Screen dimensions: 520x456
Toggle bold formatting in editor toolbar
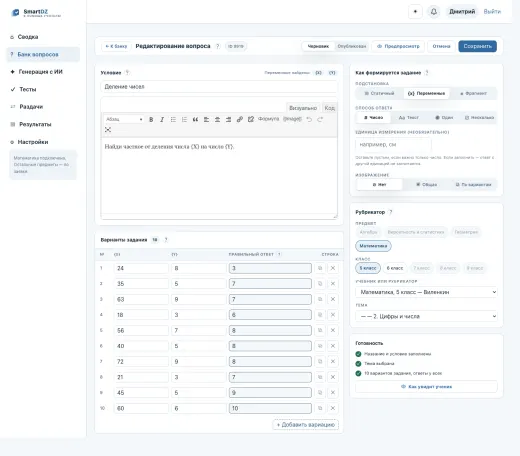point(151,119)
